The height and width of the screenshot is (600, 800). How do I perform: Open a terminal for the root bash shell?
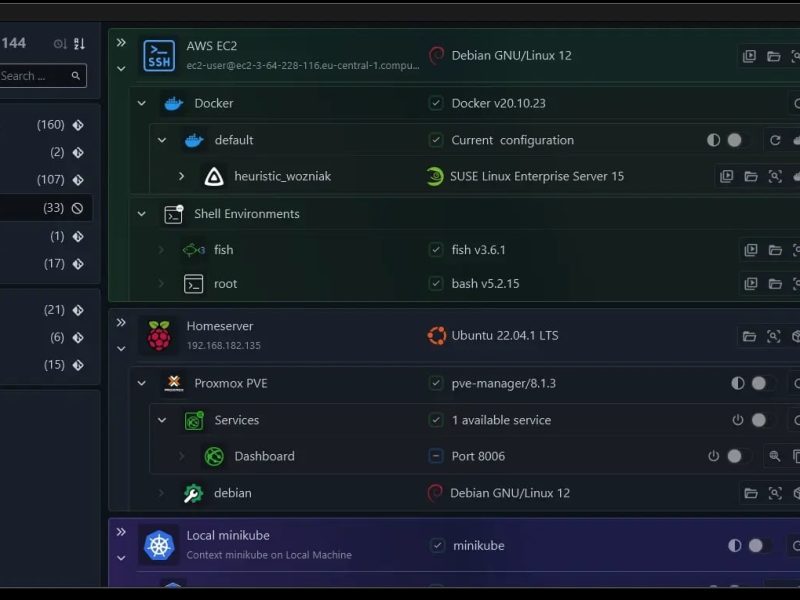[x=749, y=283]
